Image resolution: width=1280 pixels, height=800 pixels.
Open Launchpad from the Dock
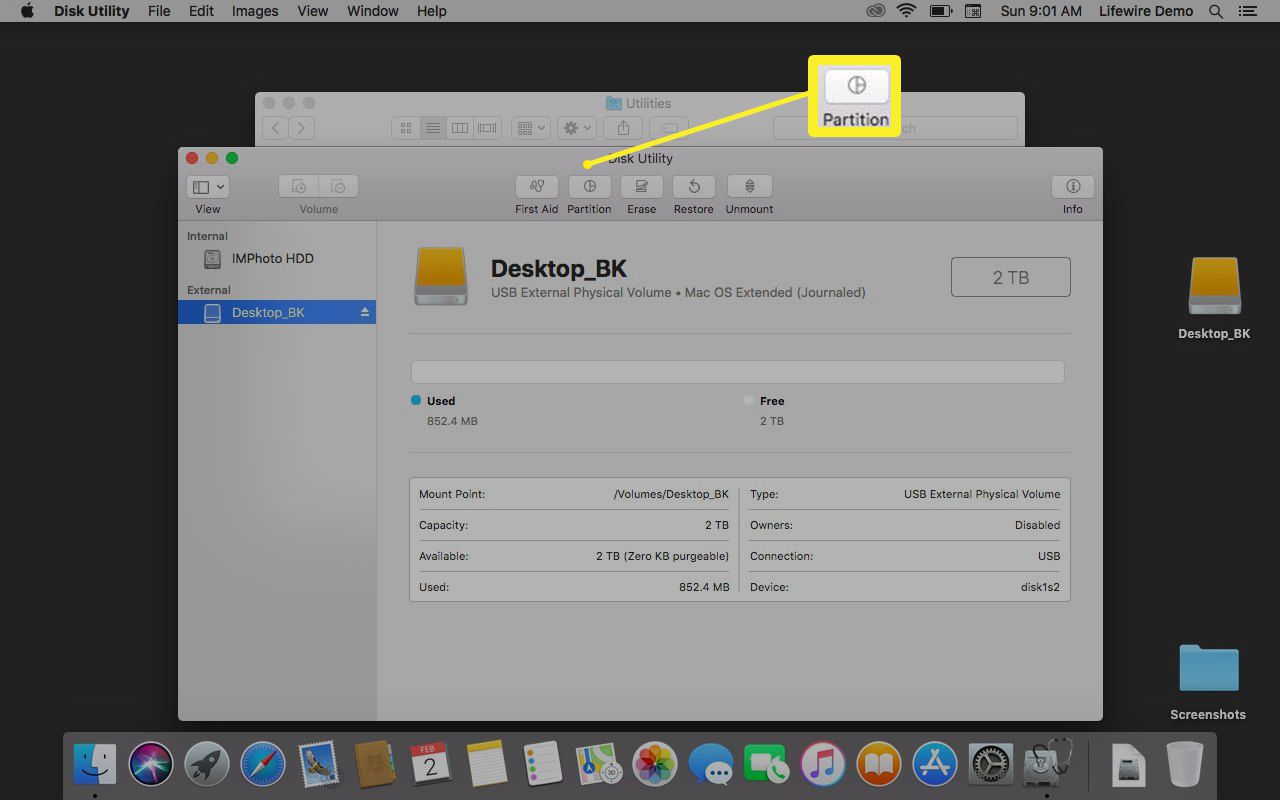coord(207,765)
